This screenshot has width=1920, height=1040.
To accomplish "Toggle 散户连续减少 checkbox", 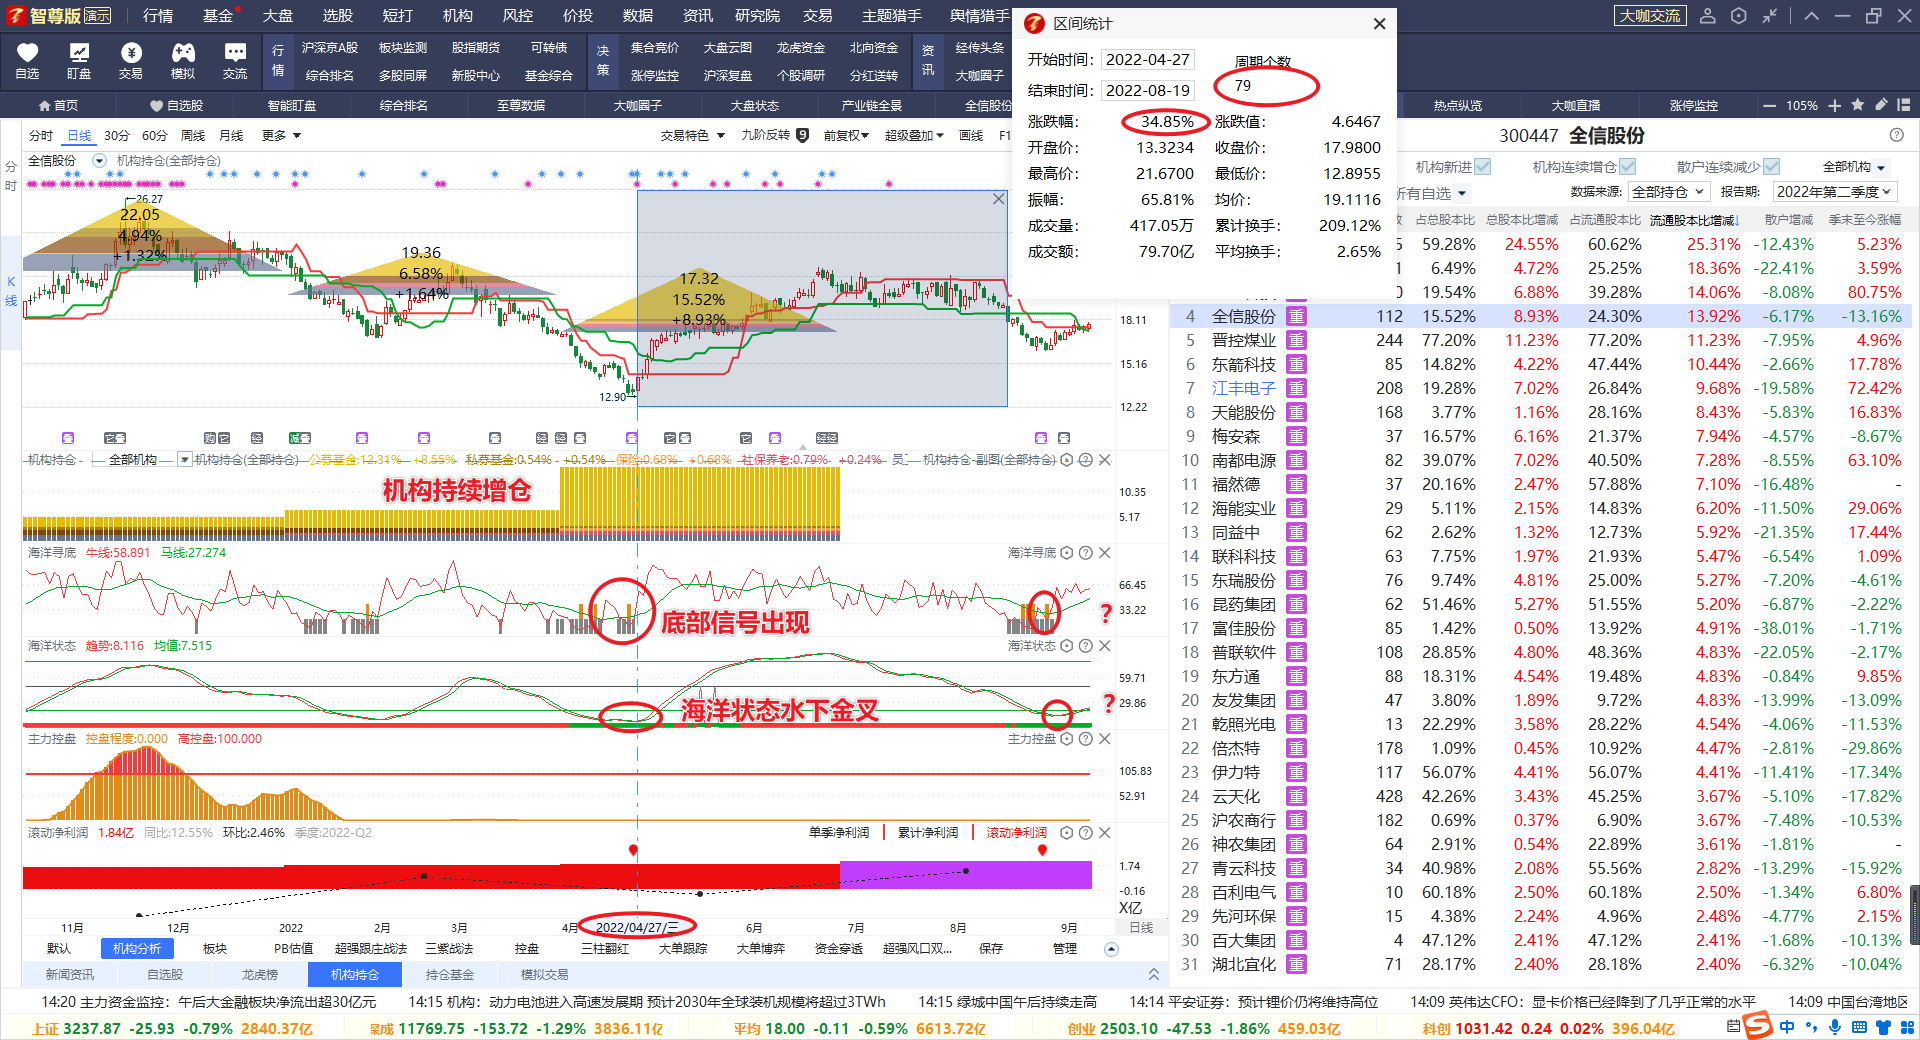I will point(1772,167).
